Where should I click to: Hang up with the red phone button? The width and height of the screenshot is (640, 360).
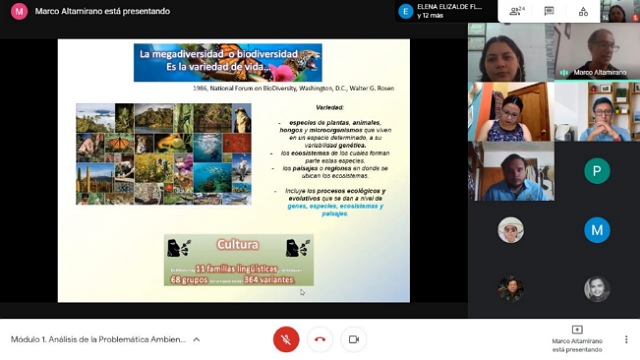320,339
